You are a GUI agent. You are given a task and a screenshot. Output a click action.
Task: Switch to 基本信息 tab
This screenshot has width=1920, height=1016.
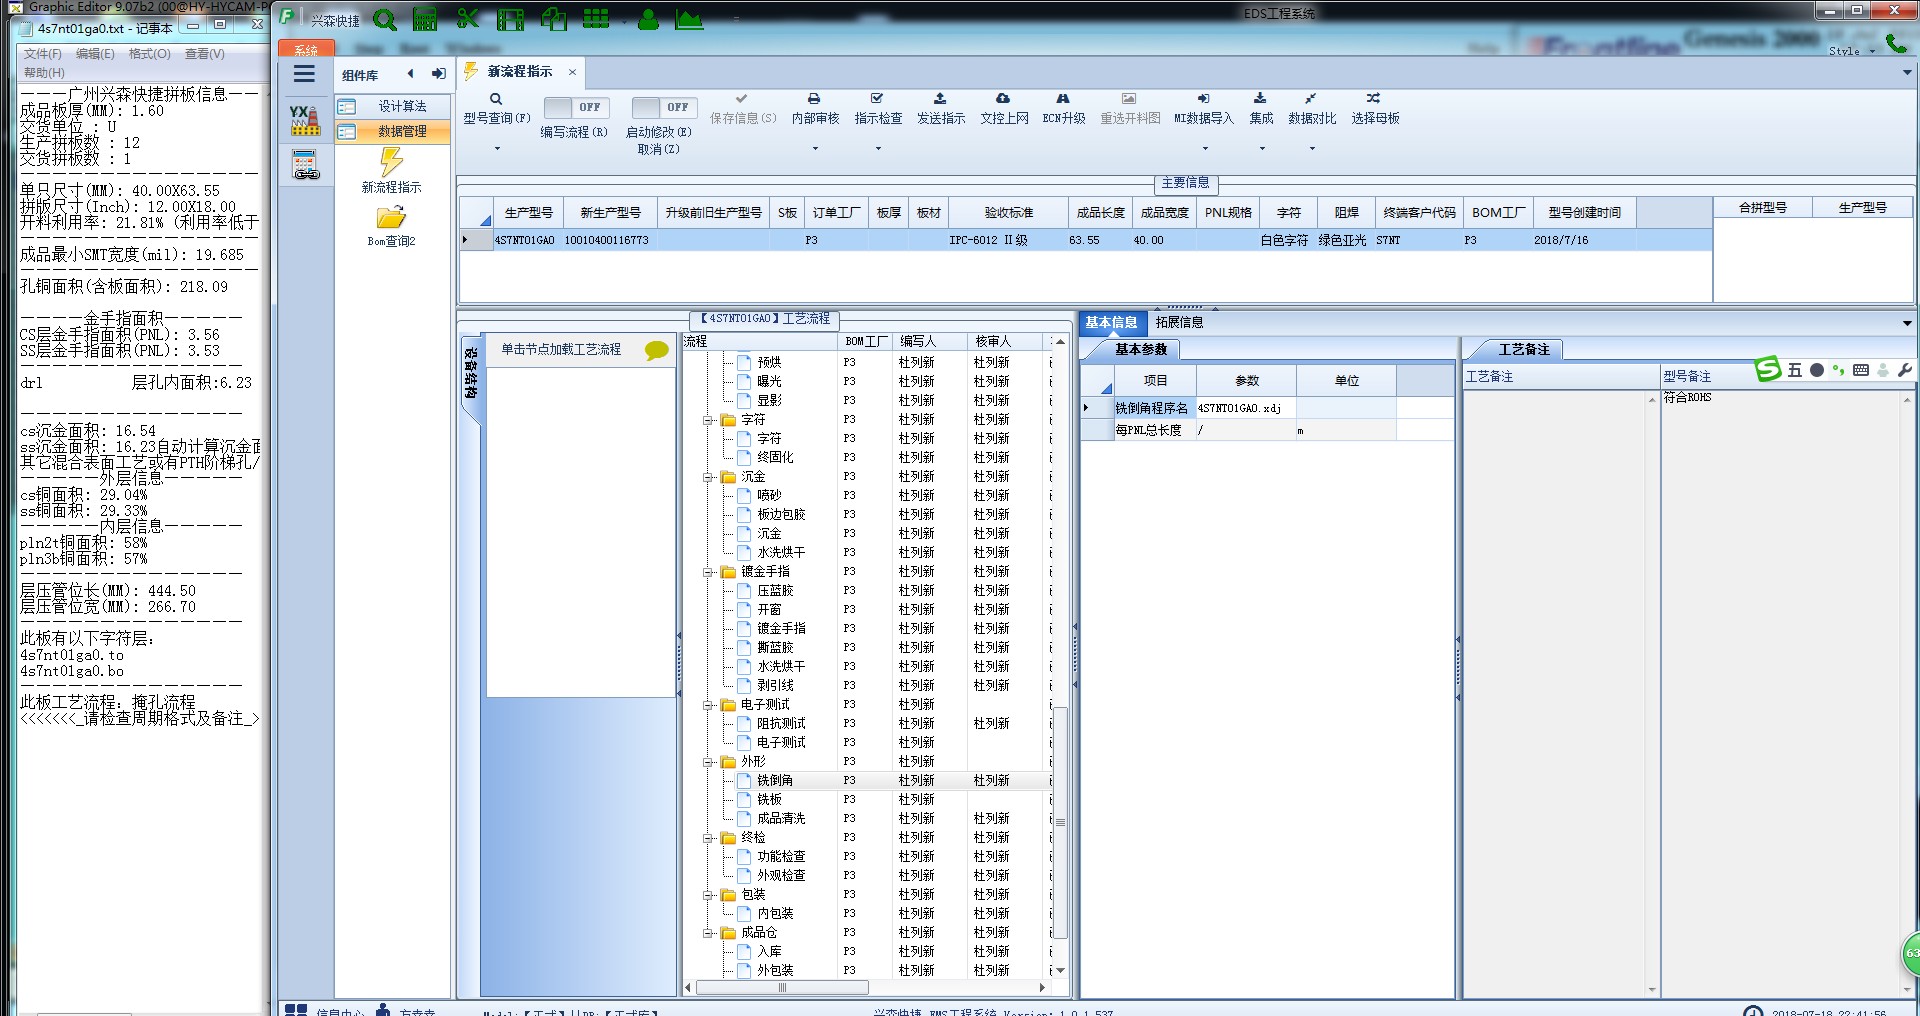1111,322
